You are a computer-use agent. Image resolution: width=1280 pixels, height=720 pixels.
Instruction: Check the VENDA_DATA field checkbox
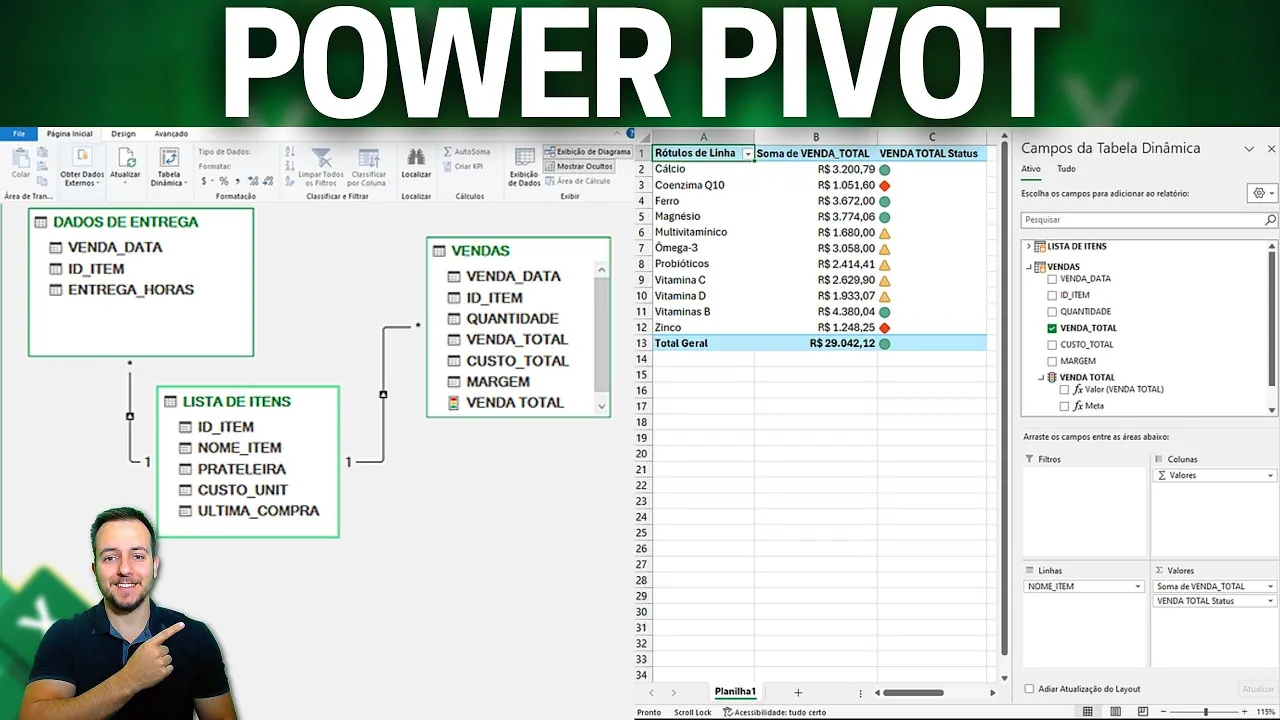(1052, 279)
